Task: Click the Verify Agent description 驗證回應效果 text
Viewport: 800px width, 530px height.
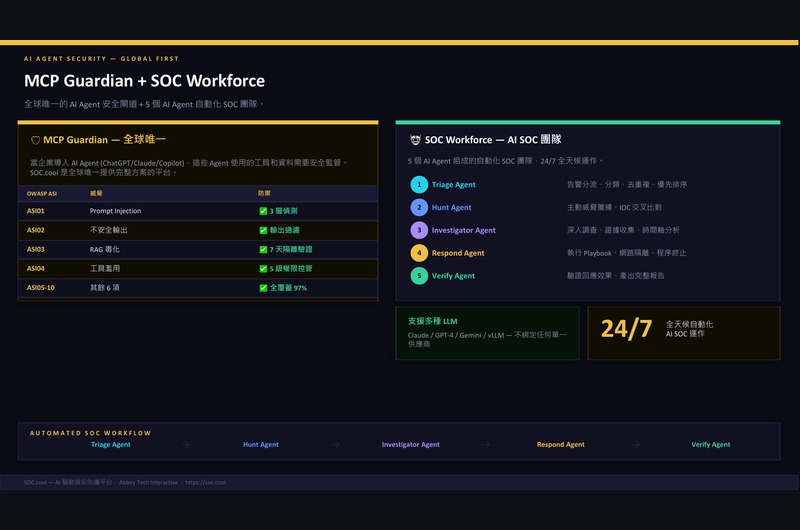Action: (615, 275)
